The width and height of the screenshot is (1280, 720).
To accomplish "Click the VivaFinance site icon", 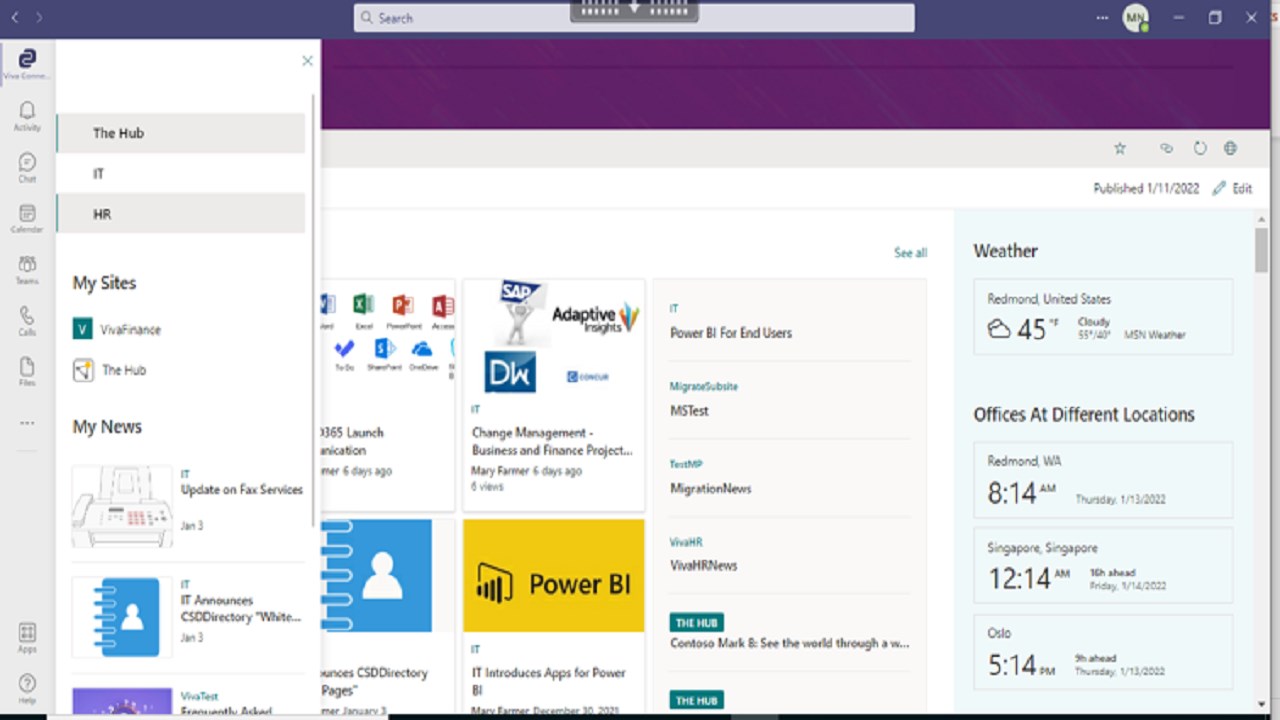I will 83,329.
